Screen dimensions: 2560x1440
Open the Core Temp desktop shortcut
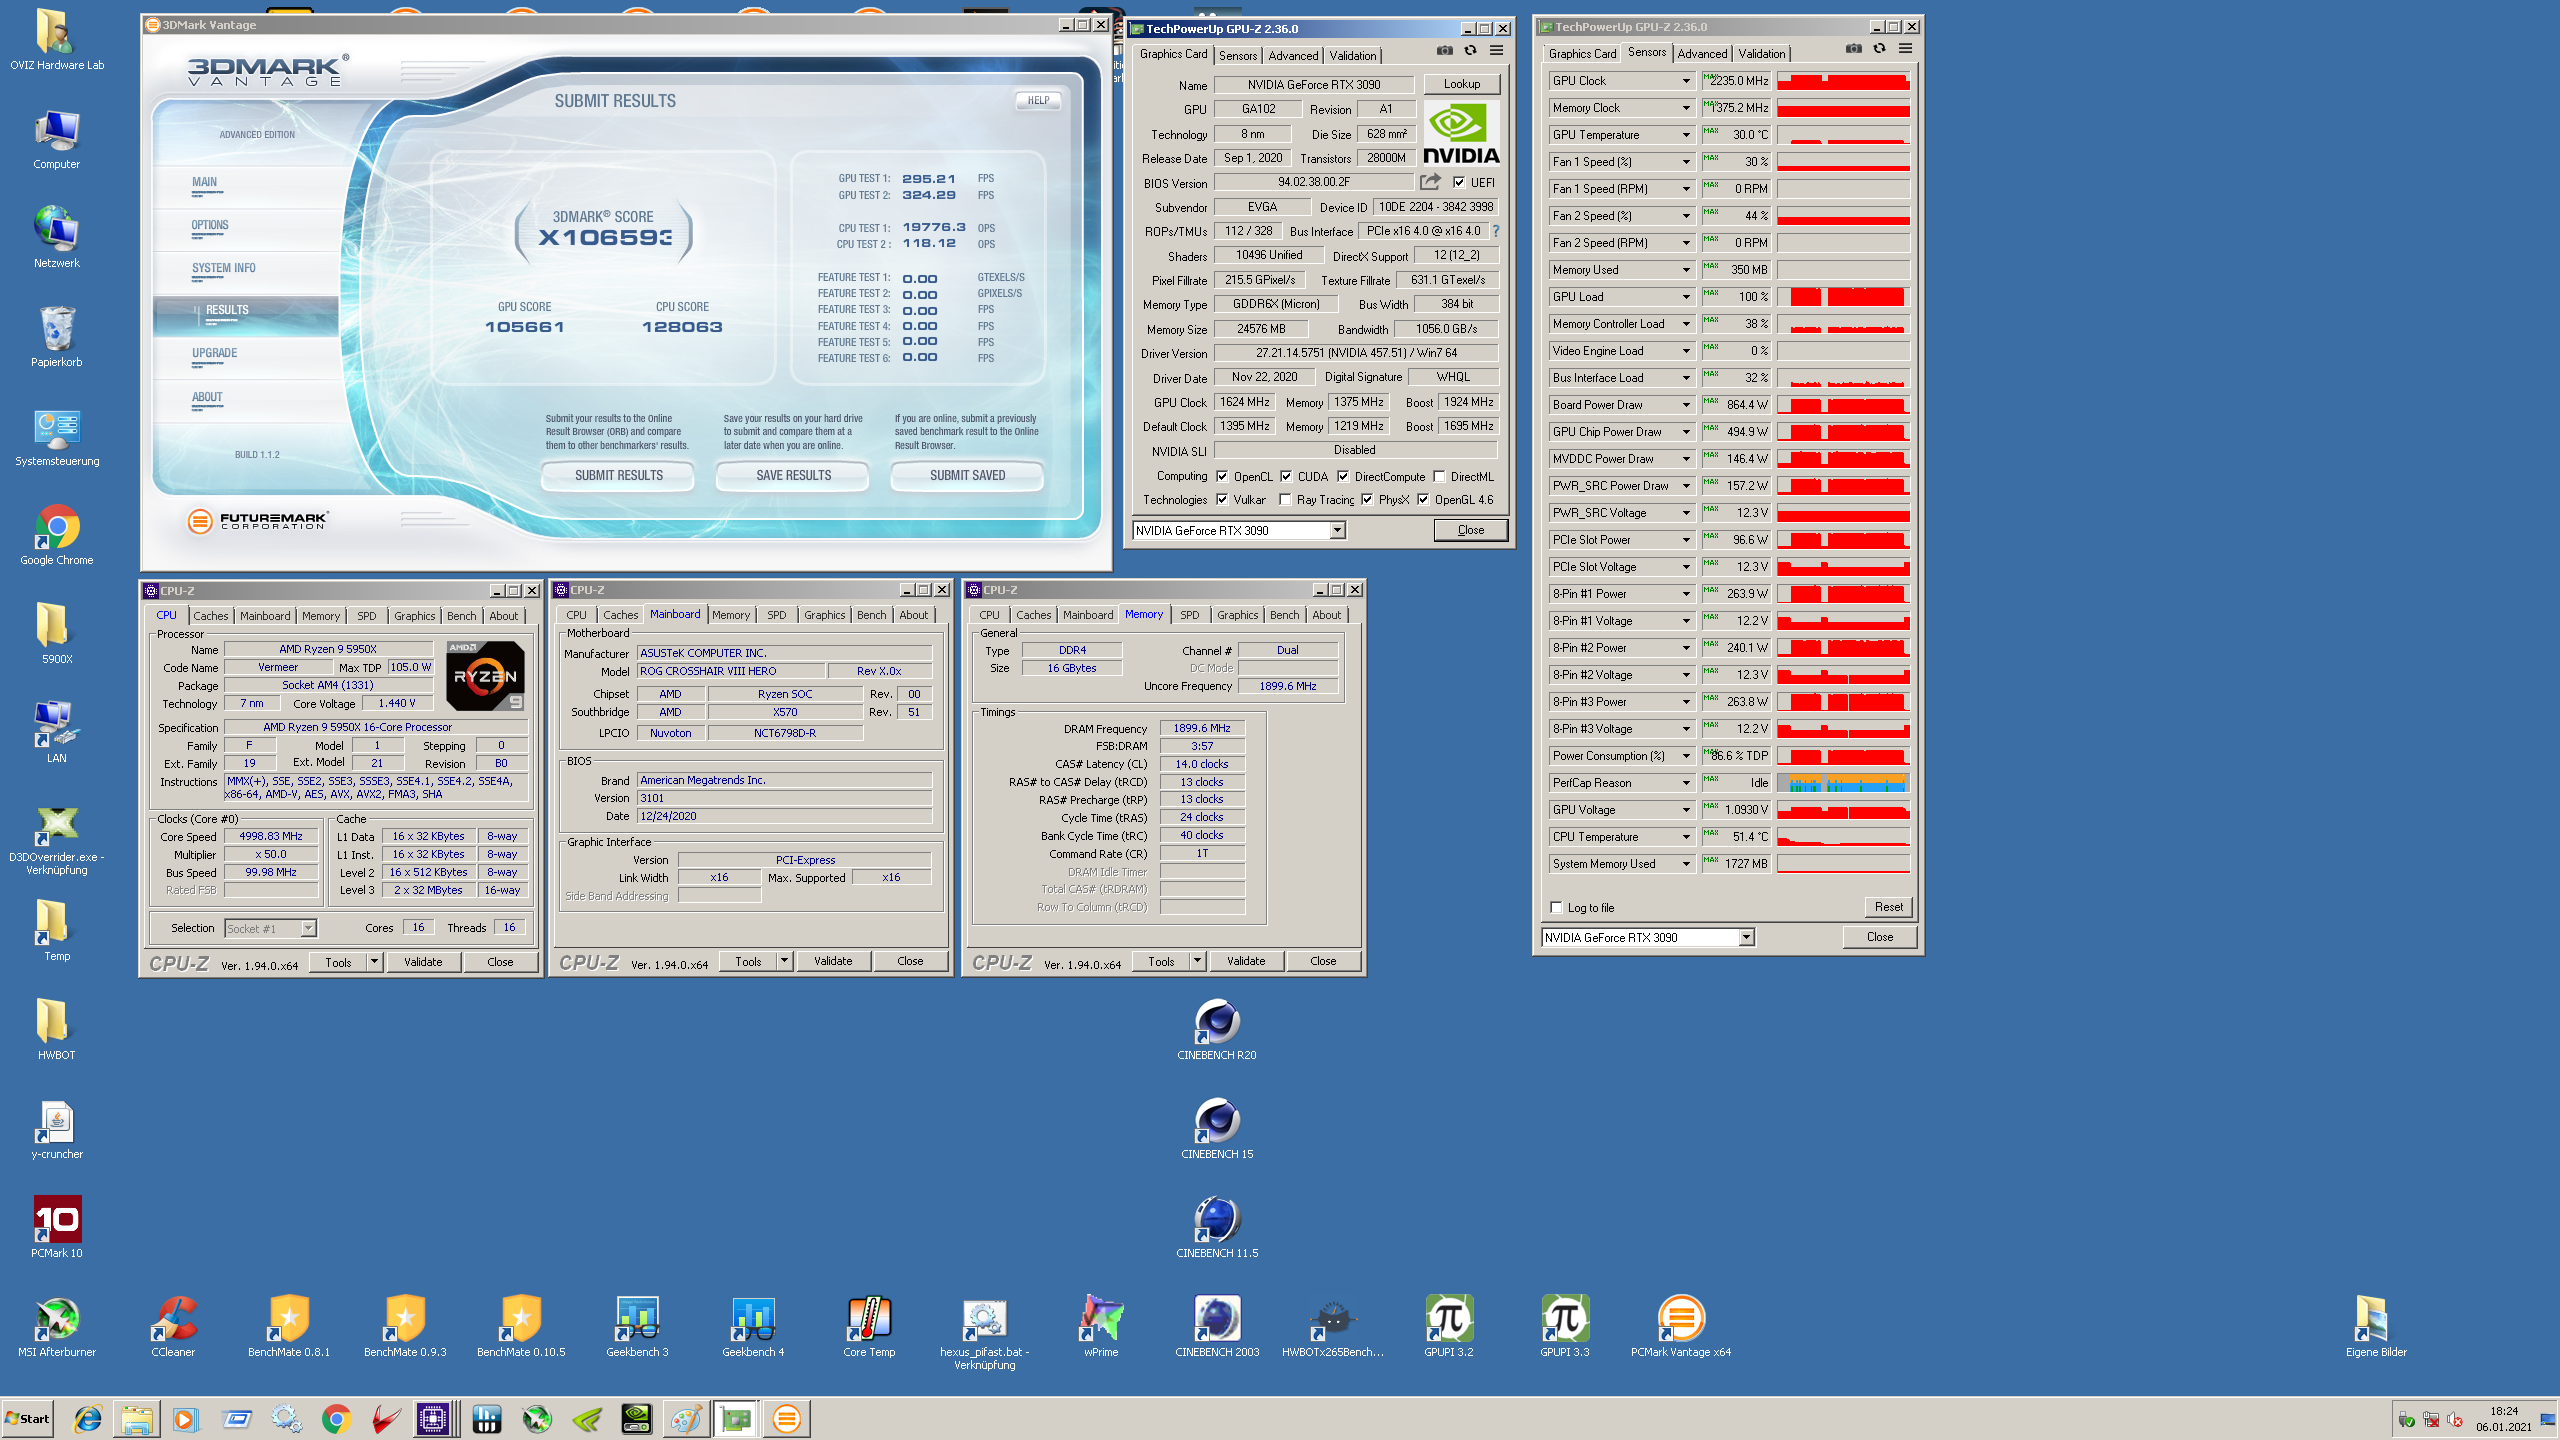point(869,1325)
